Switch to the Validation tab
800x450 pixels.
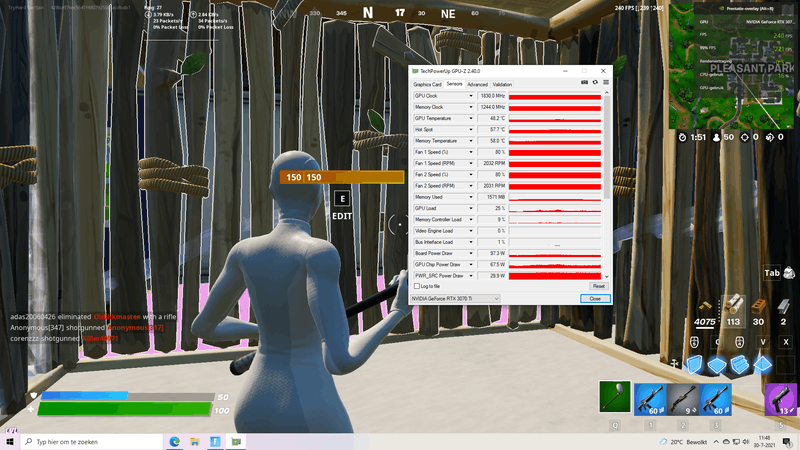[x=502, y=85]
